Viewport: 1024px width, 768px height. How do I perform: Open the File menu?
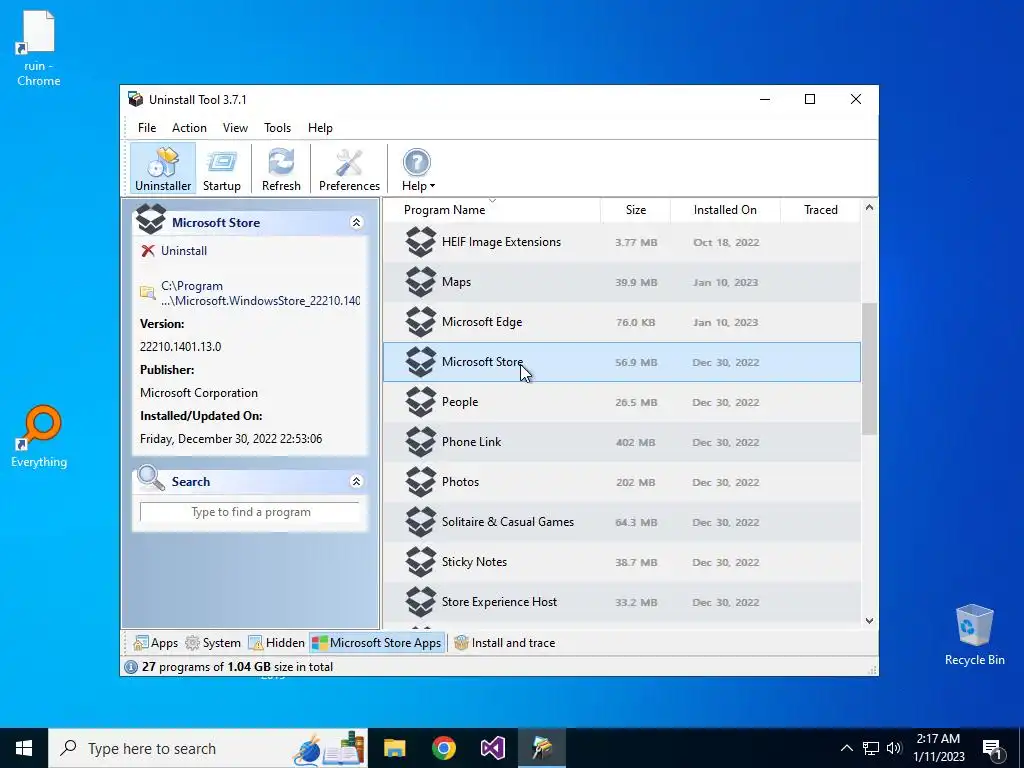tap(147, 128)
